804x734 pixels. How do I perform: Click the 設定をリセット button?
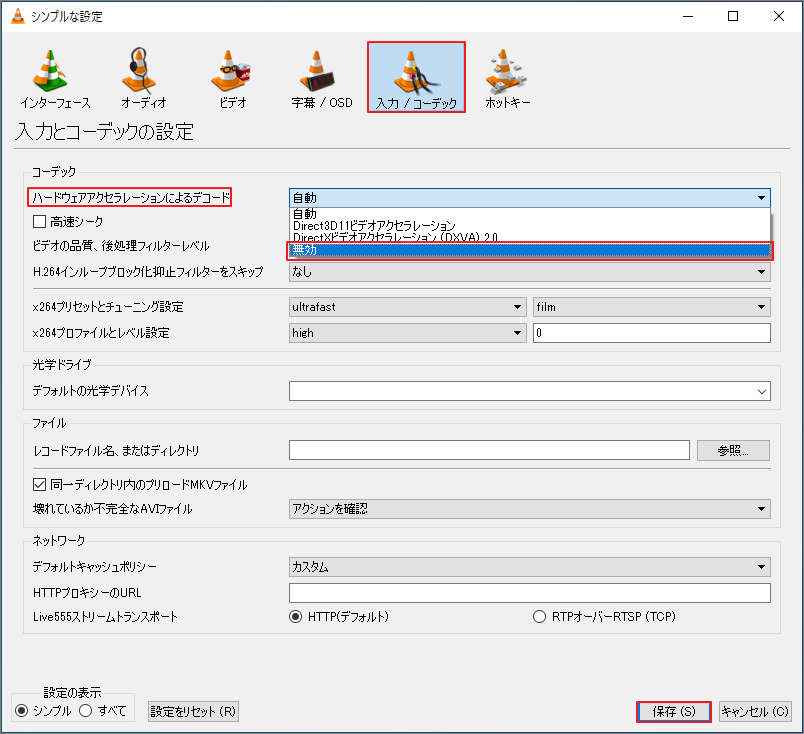click(193, 711)
